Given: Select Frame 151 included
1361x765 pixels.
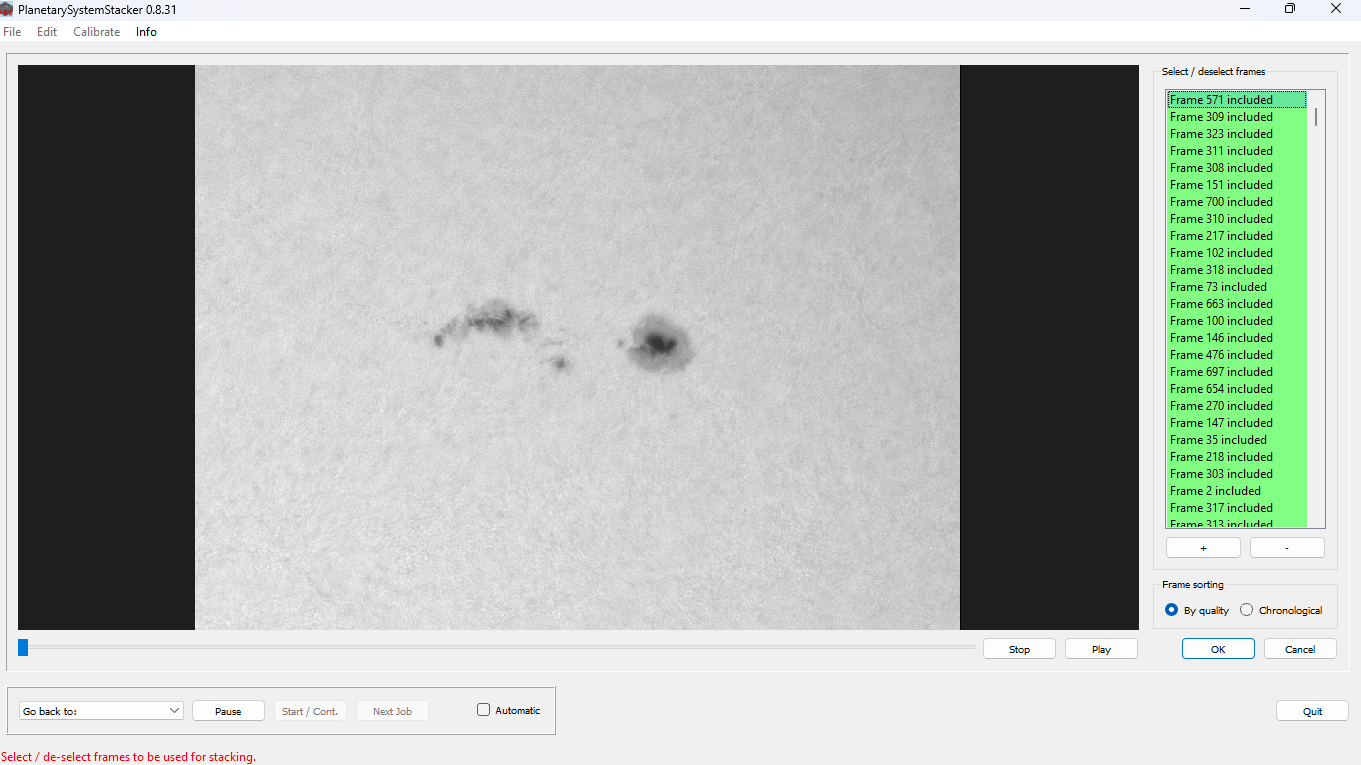Looking at the screenshot, I should pos(1237,185).
